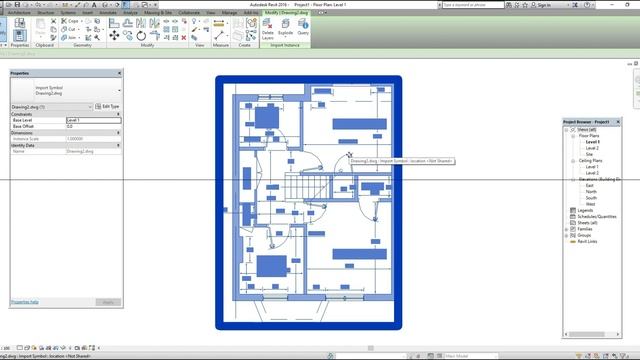This screenshot has width=640, height=360.
Task: Select the Move tool in Modify panel
Action: (x=114, y=36)
